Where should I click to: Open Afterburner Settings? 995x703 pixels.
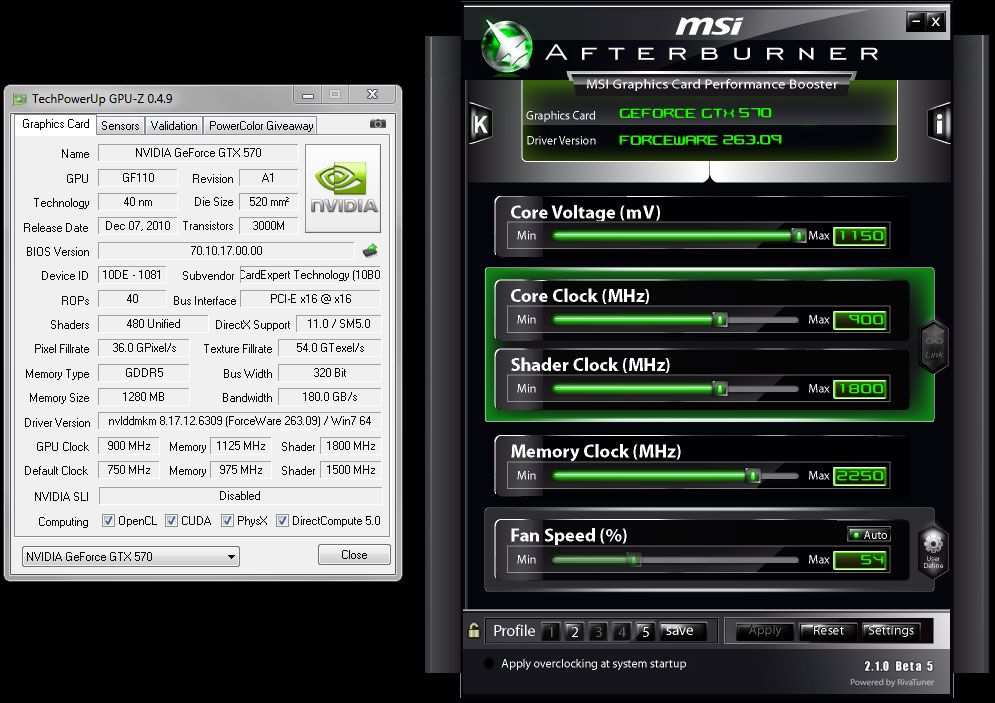point(892,631)
